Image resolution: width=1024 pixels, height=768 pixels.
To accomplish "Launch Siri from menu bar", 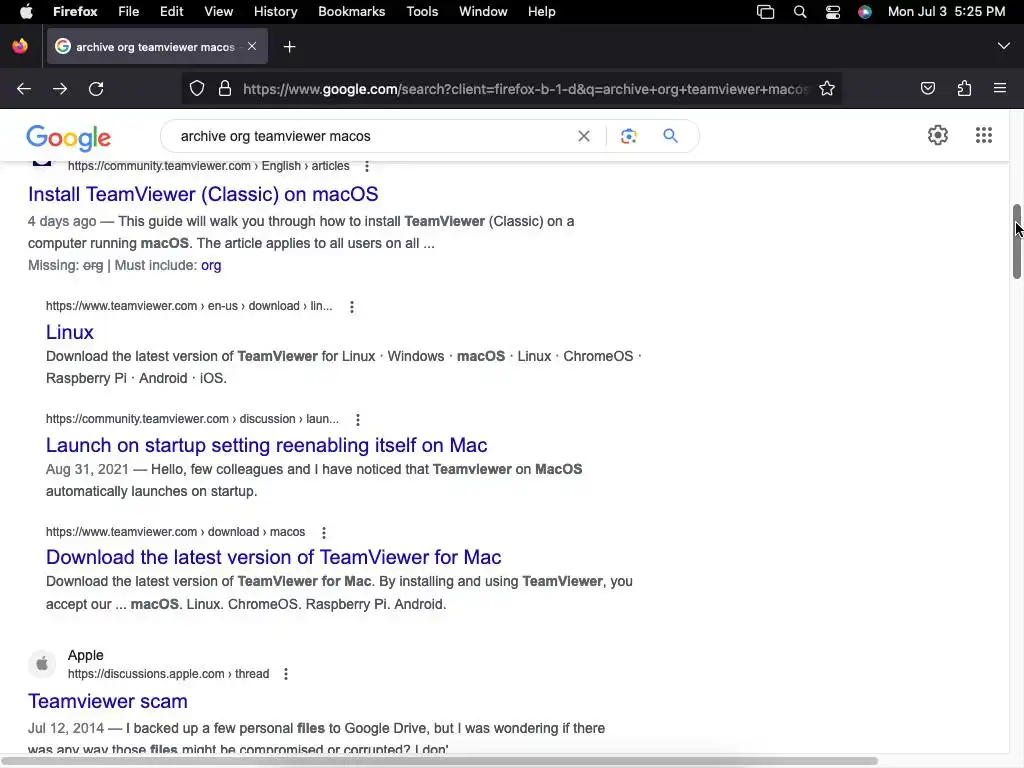I will click(x=865, y=12).
